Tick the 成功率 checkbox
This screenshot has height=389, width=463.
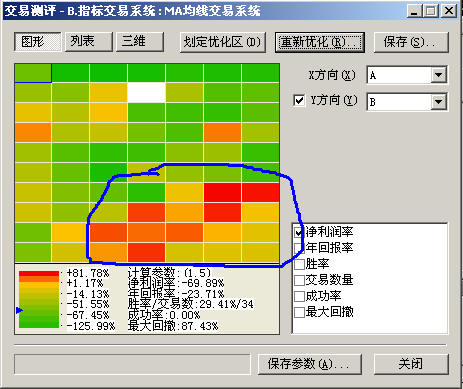(x=299, y=296)
